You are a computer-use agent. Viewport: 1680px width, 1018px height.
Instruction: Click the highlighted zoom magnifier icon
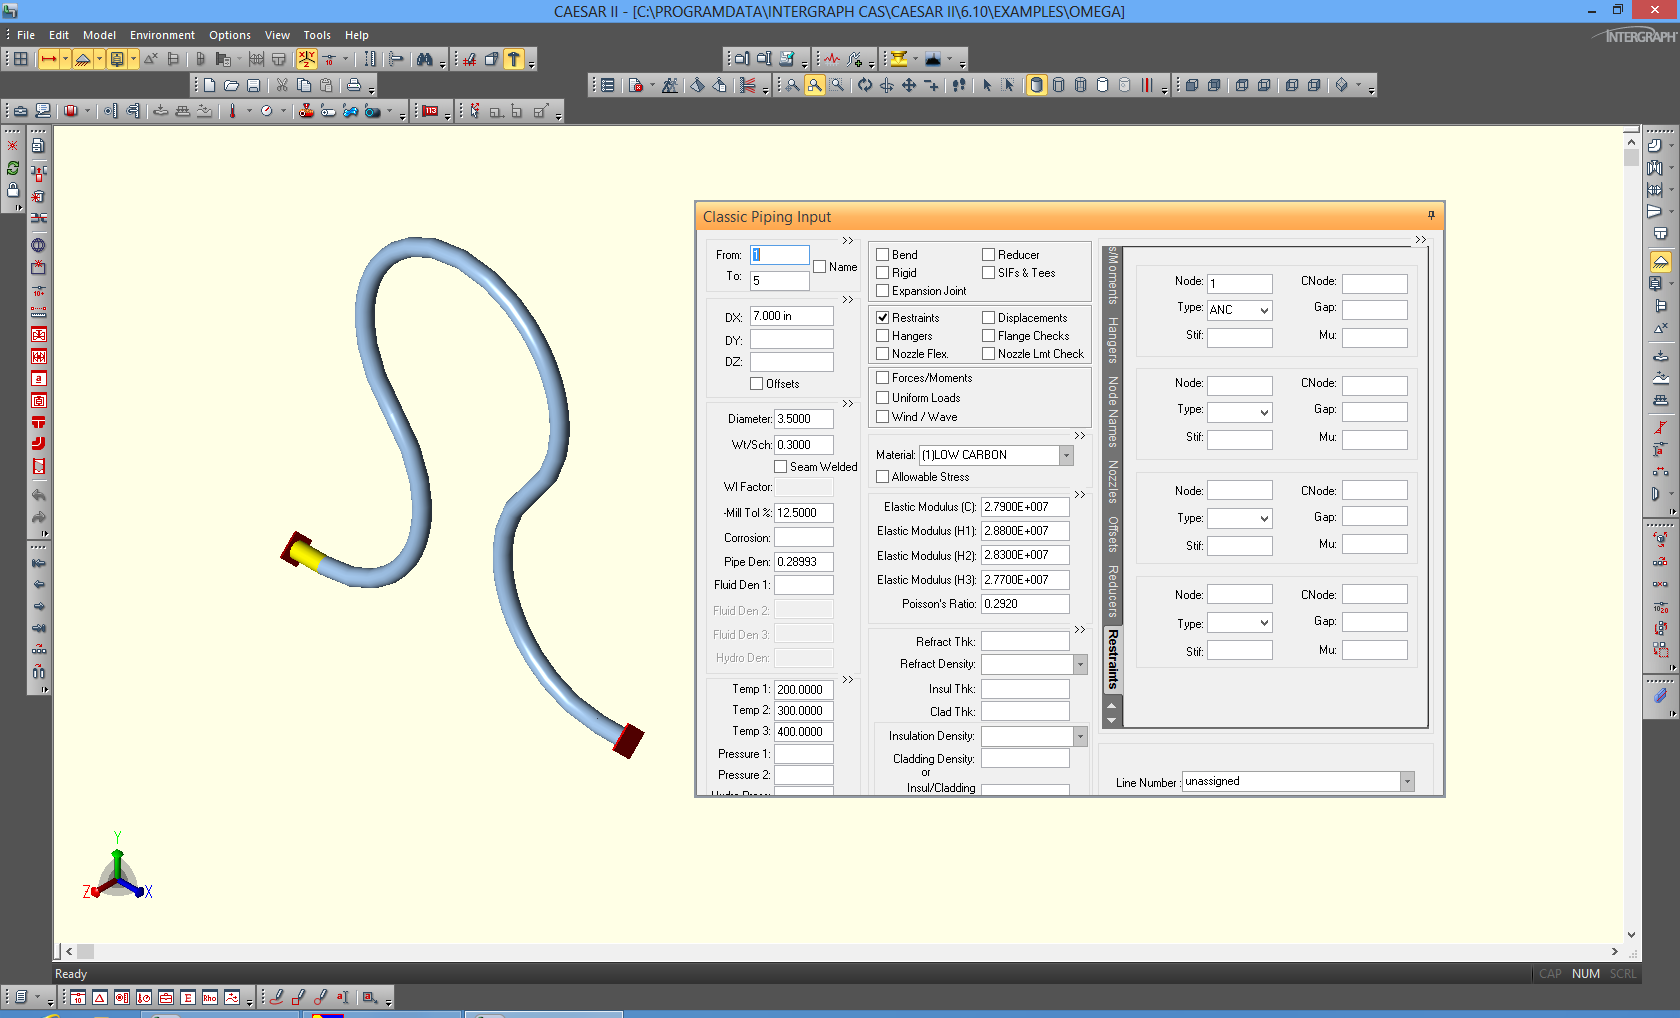815,86
